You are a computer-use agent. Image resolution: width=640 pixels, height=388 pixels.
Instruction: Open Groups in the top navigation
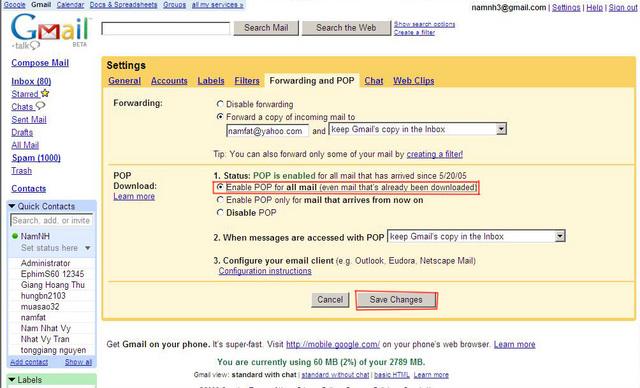point(174,5)
